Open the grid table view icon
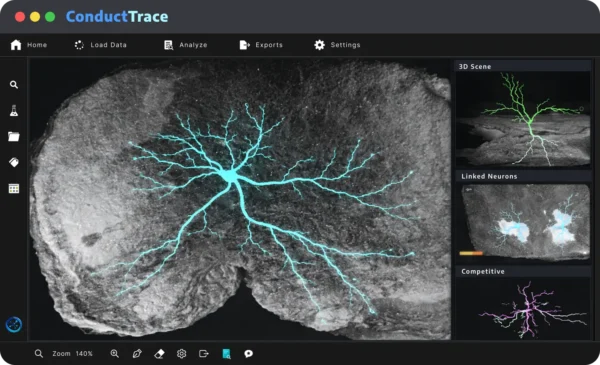Image resolution: width=600 pixels, height=365 pixels. click(14, 188)
